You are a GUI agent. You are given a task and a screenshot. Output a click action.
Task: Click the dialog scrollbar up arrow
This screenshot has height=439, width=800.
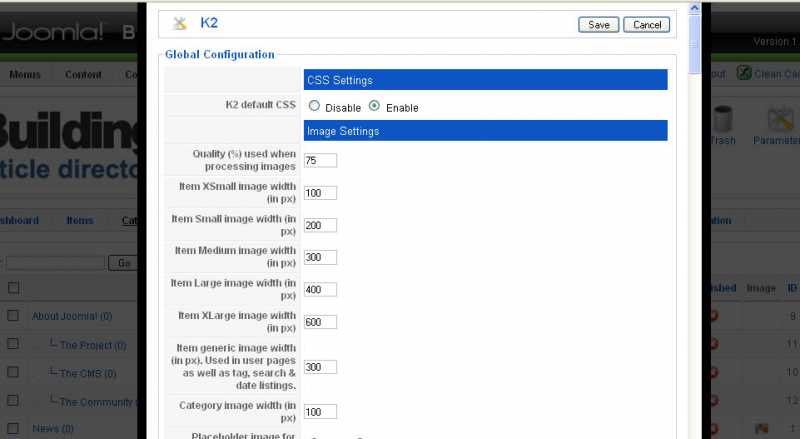(x=694, y=8)
